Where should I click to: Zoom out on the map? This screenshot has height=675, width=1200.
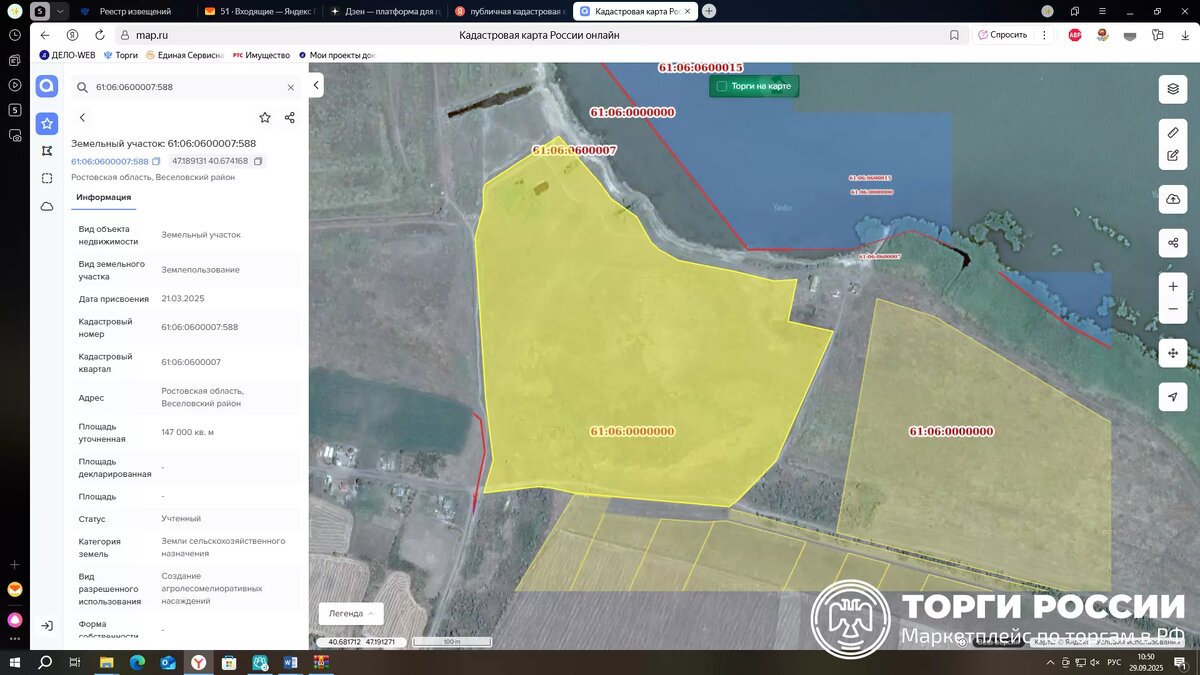click(x=1173, y=309)
